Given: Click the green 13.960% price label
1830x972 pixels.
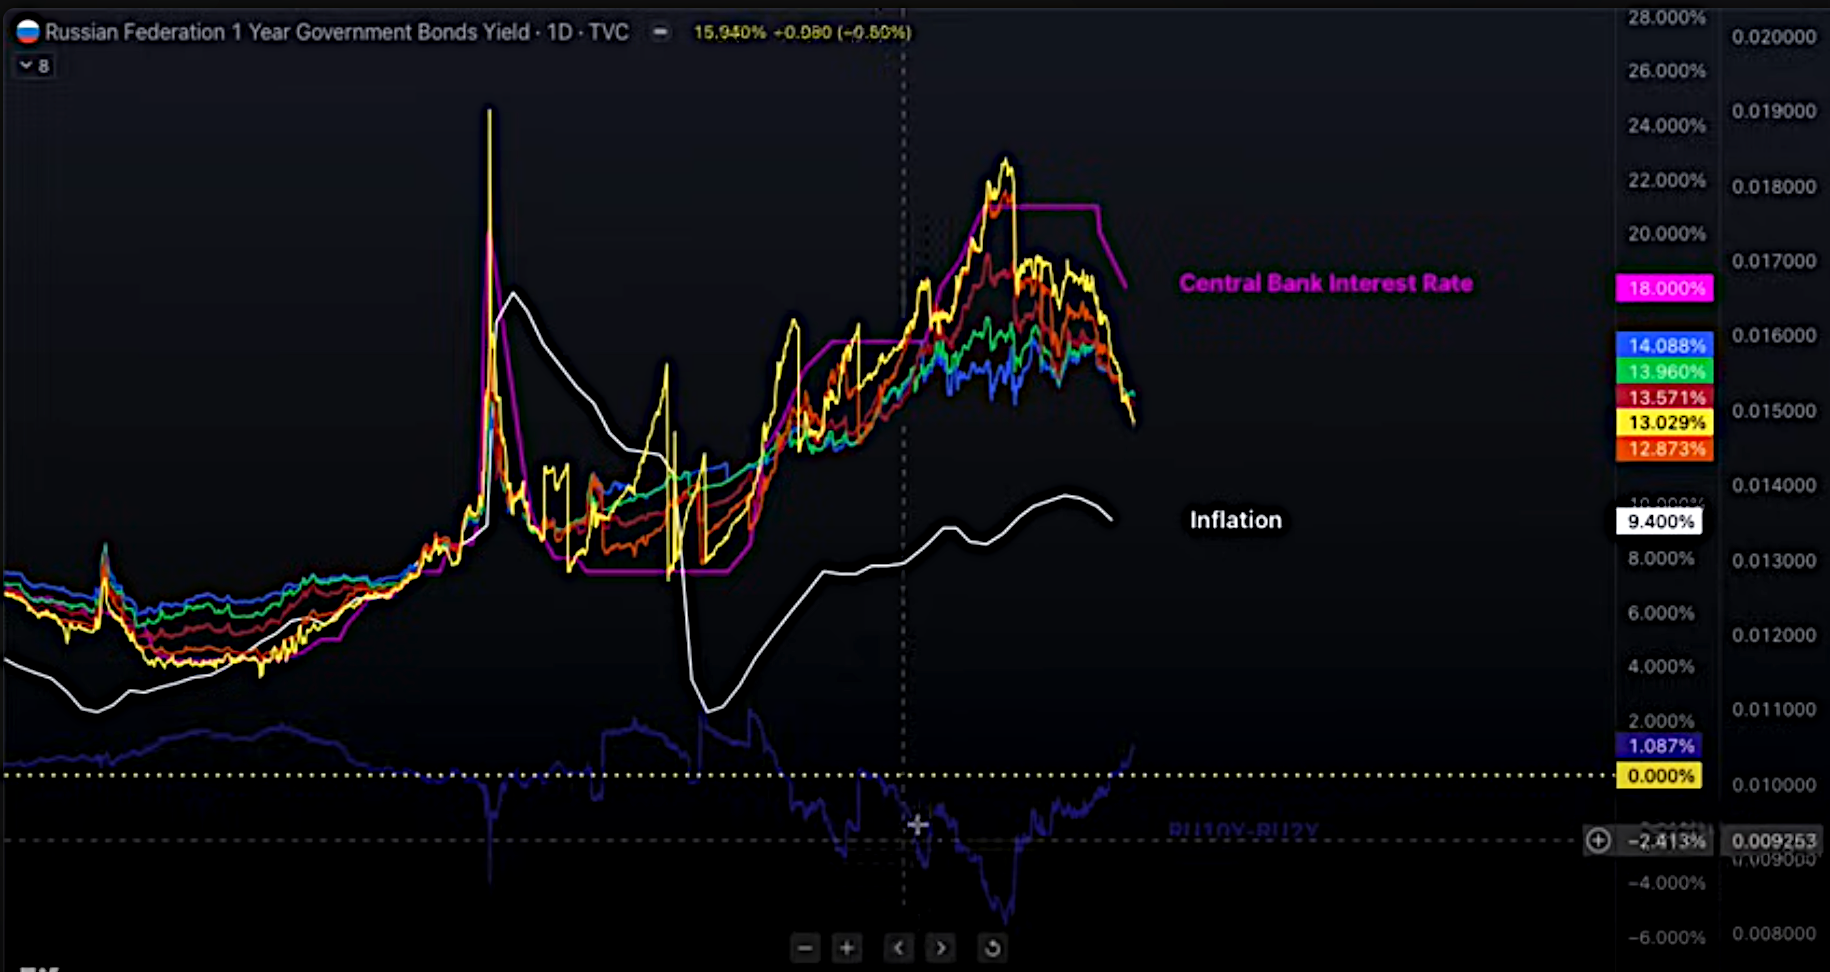Looking at the screenshot, I should click(x=1665, y=371).
